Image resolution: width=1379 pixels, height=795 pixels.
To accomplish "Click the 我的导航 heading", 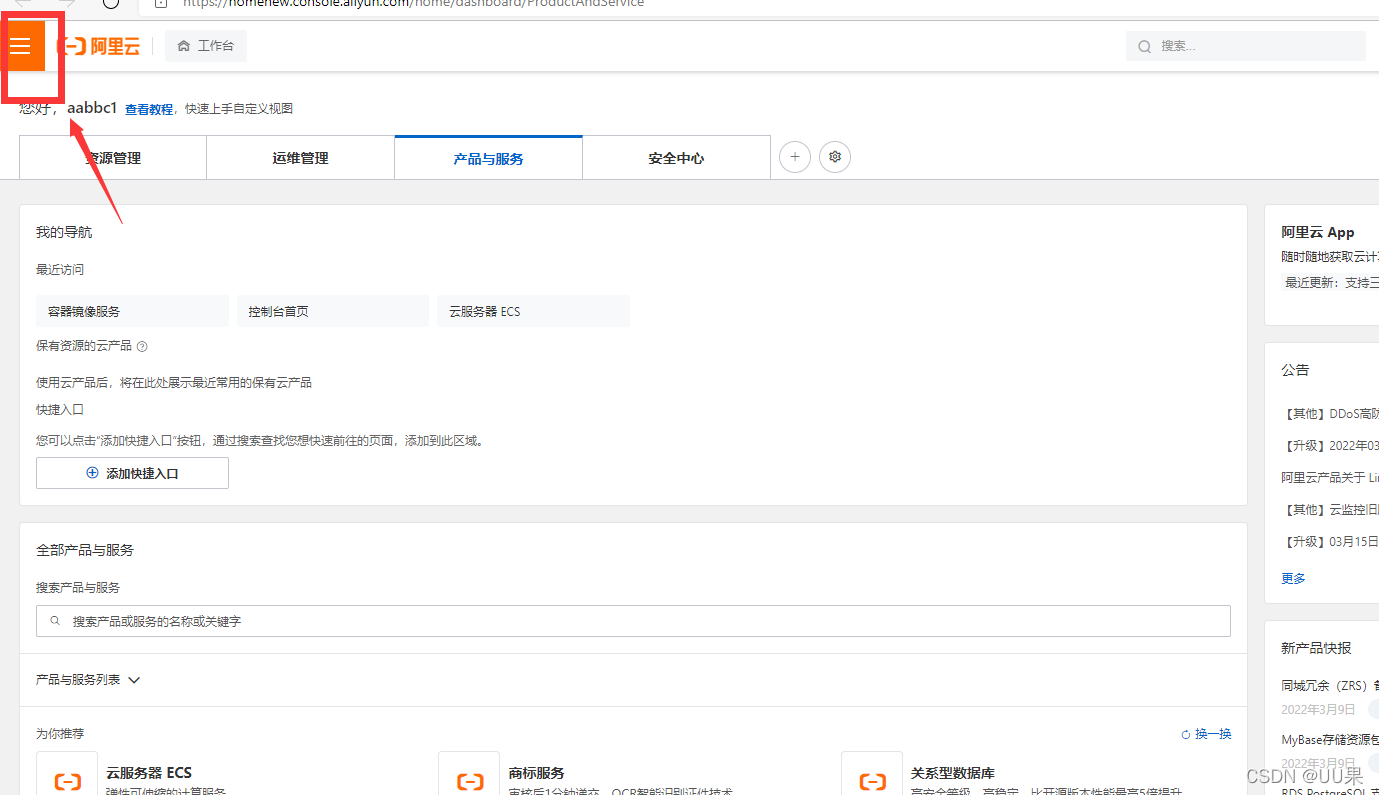I will tap(64, 232).
